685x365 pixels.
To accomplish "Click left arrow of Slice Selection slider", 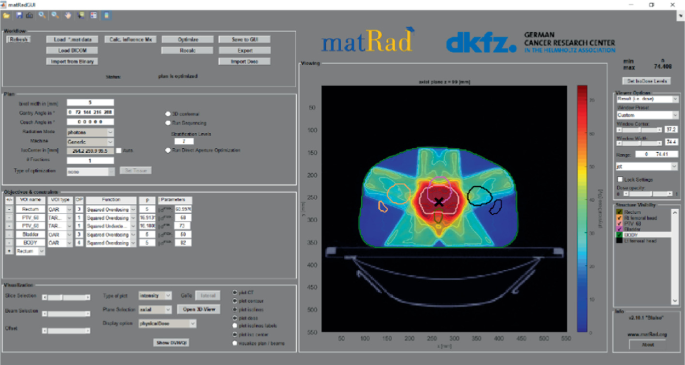I will (45, 297).
